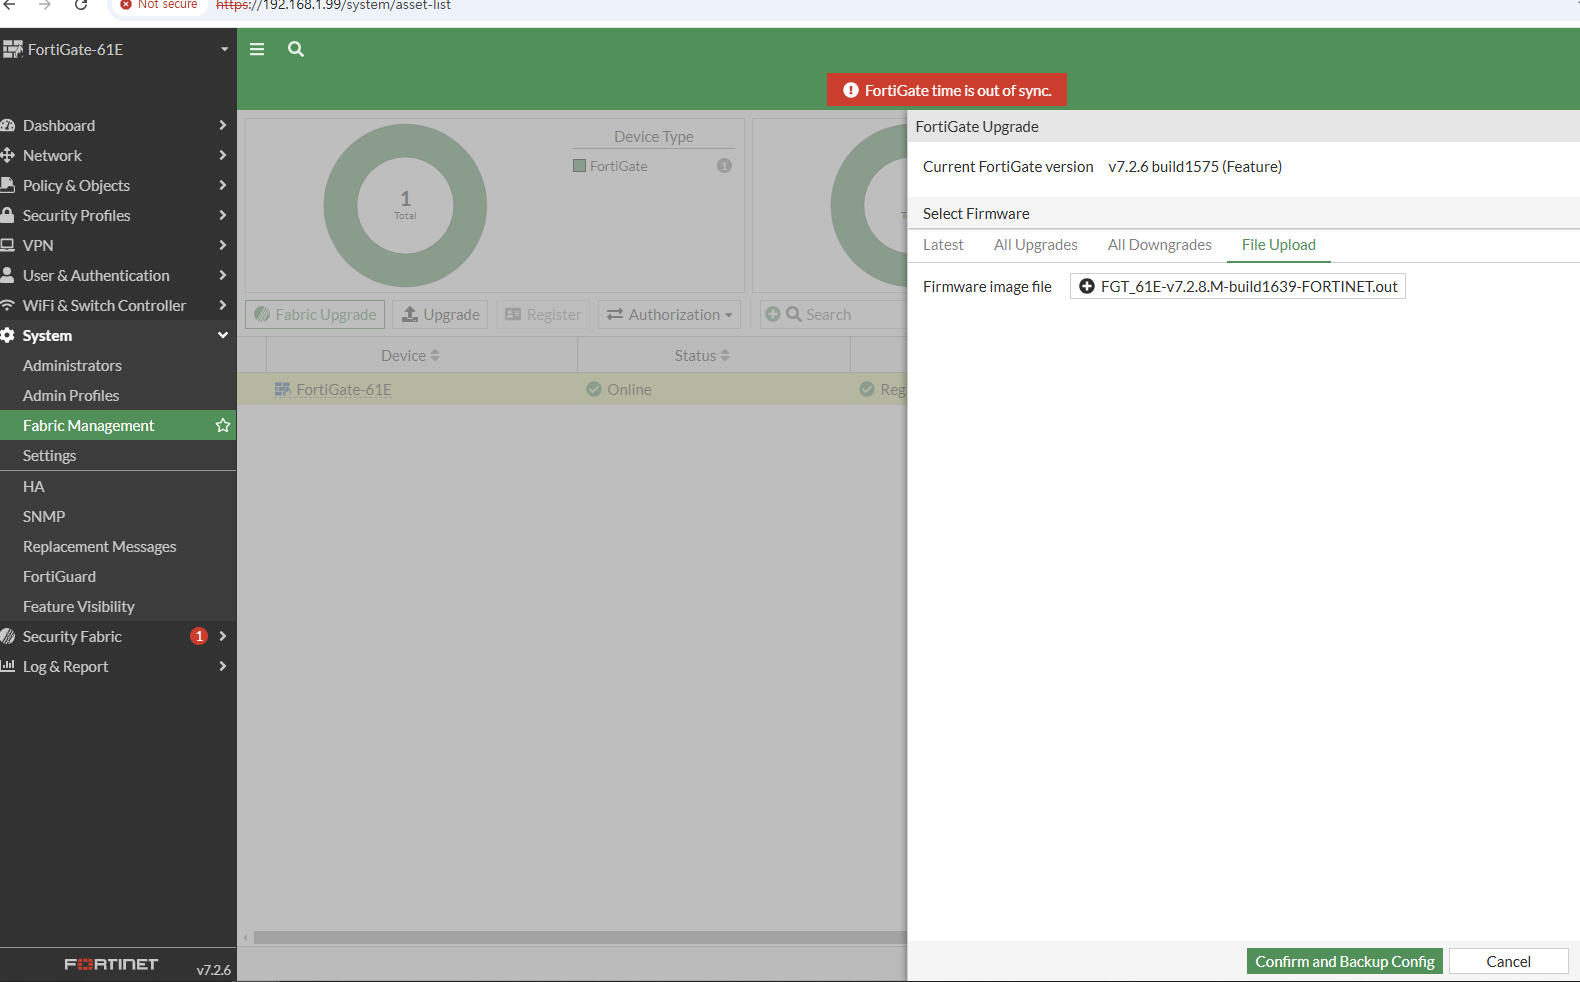Click the plus icon in firmware file field

pyautogui.click(x=1087, y=286)
